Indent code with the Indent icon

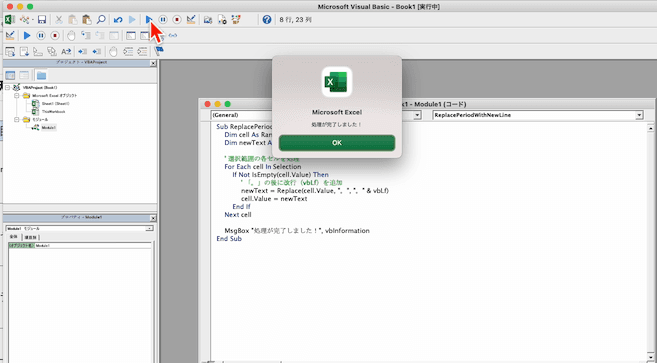[x=83, y=52]
